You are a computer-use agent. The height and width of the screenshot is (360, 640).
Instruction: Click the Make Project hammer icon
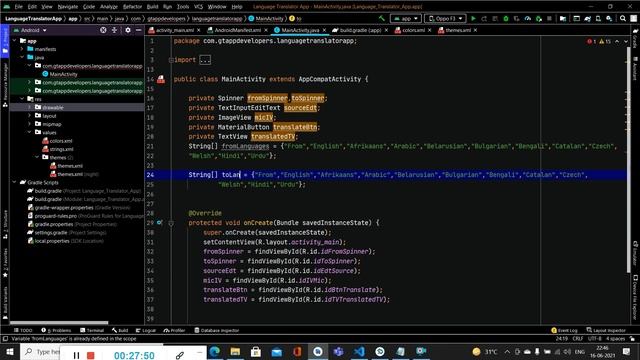pyautogui.click(x=382, y=18)
